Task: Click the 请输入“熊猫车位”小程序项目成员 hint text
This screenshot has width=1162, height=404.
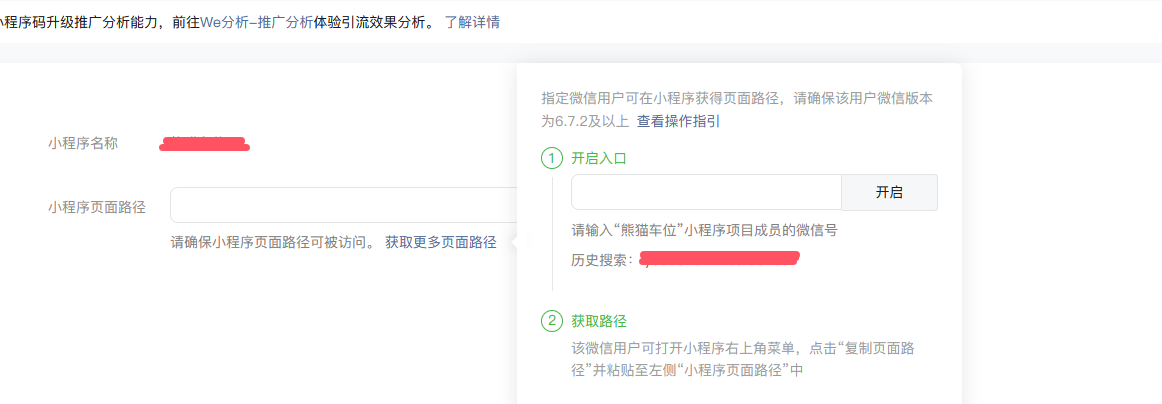Action: (x=704, y=231)
